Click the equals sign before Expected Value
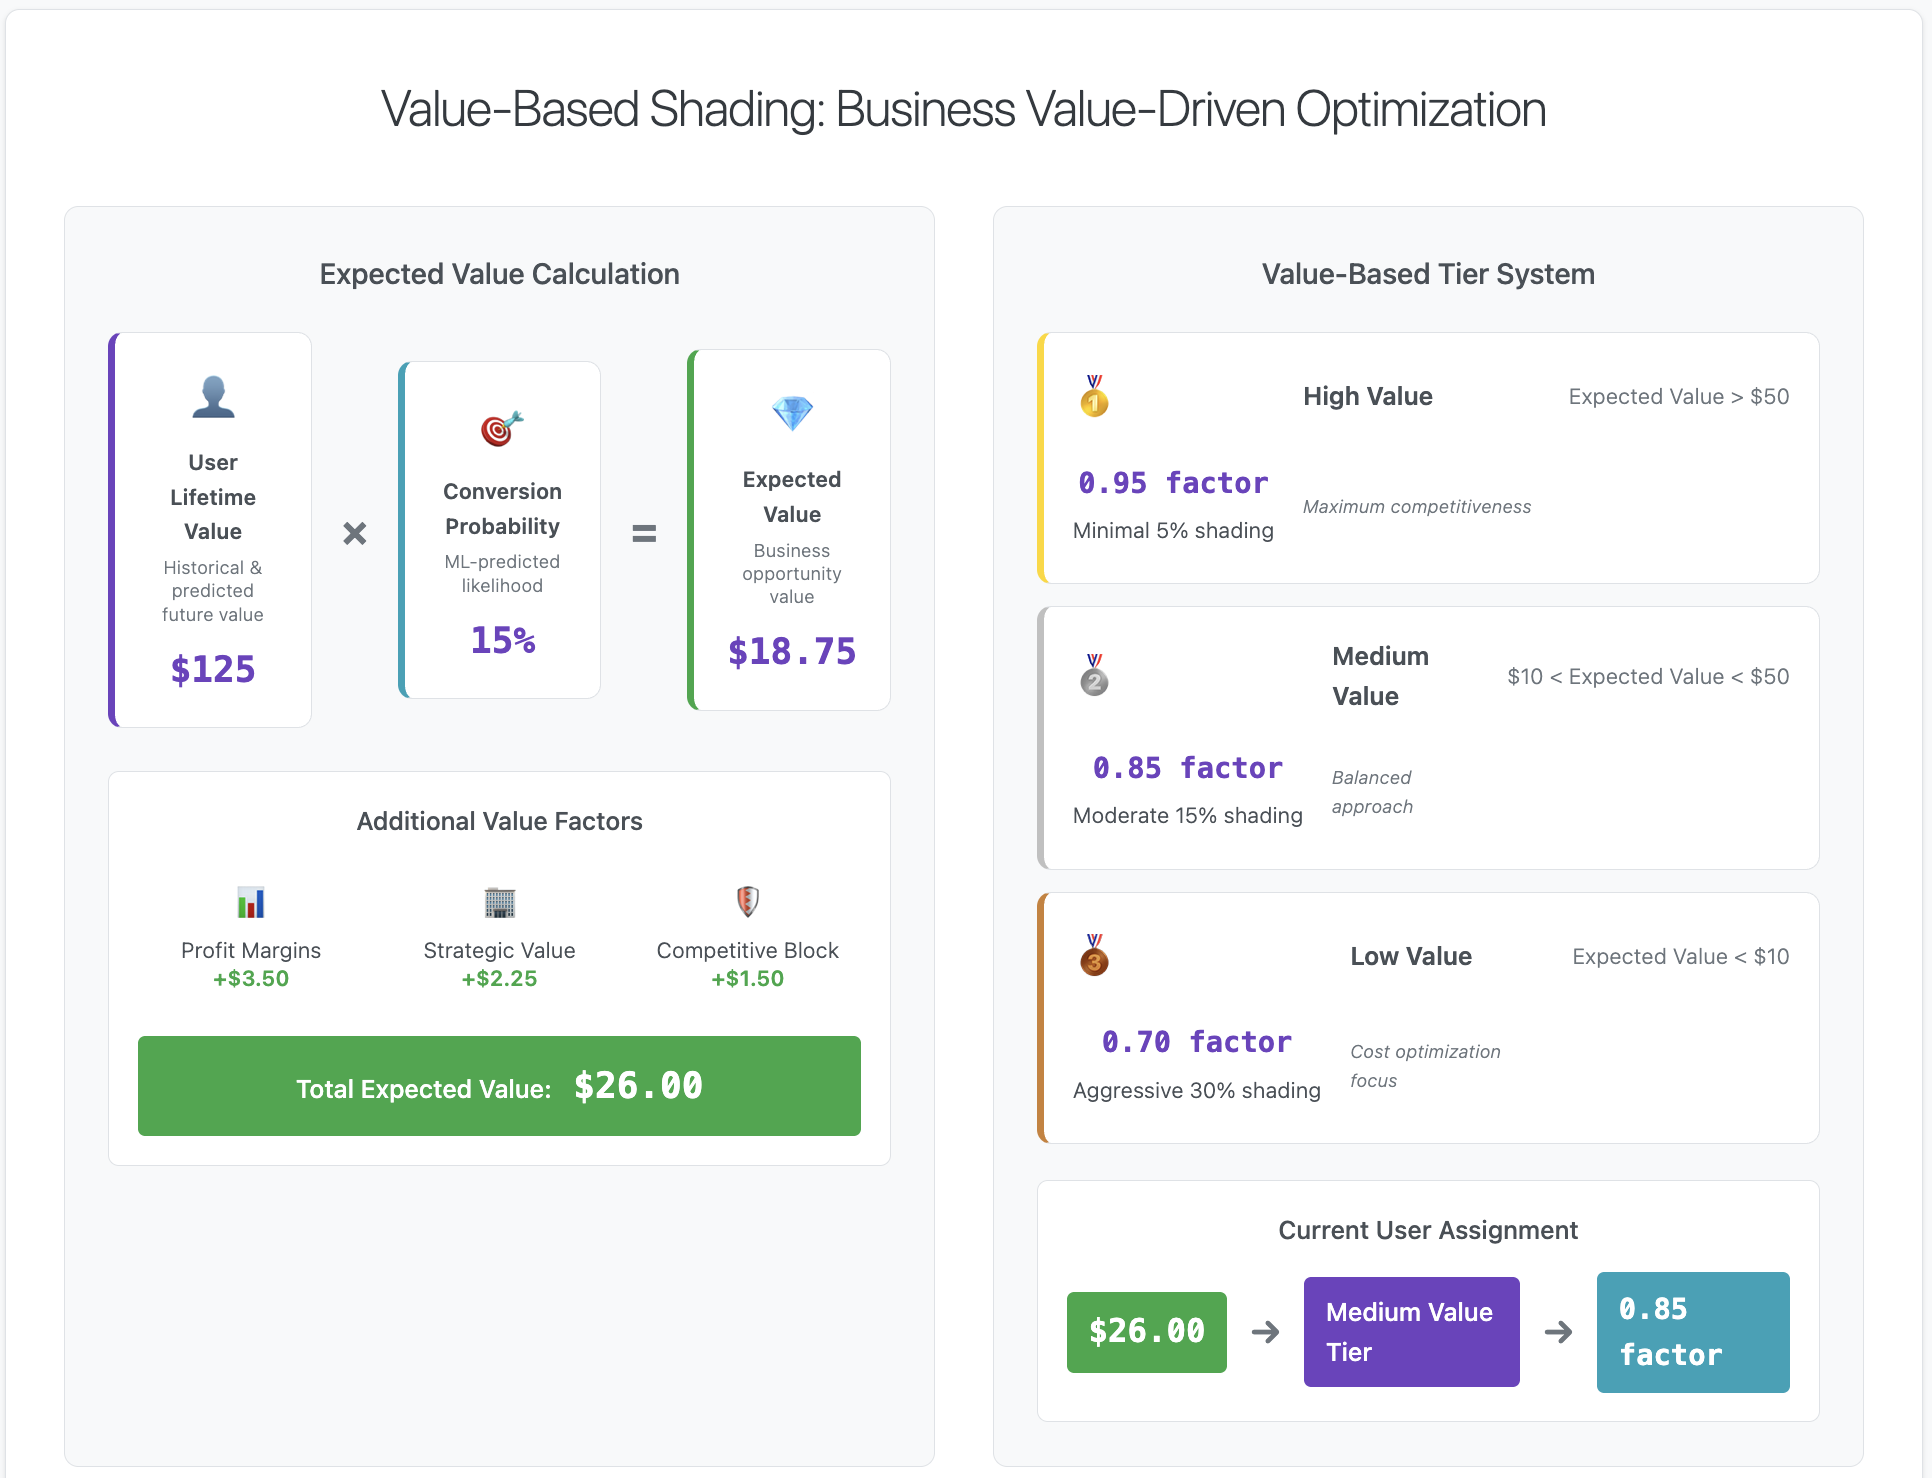This screenshot has width=1932, height=1478. click(x=644, y=533)
